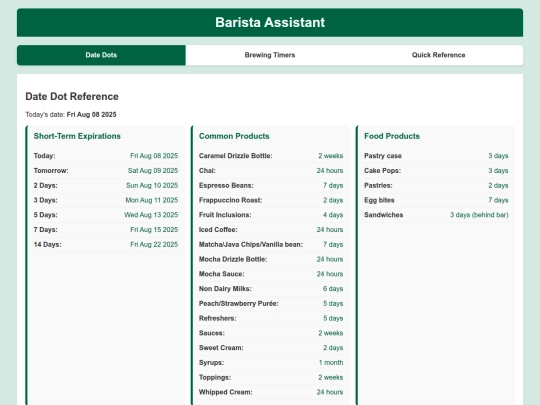The image size is (540, 405).
Task: Click the Fruit Inclusions label
Action: [x=225, y=215]
